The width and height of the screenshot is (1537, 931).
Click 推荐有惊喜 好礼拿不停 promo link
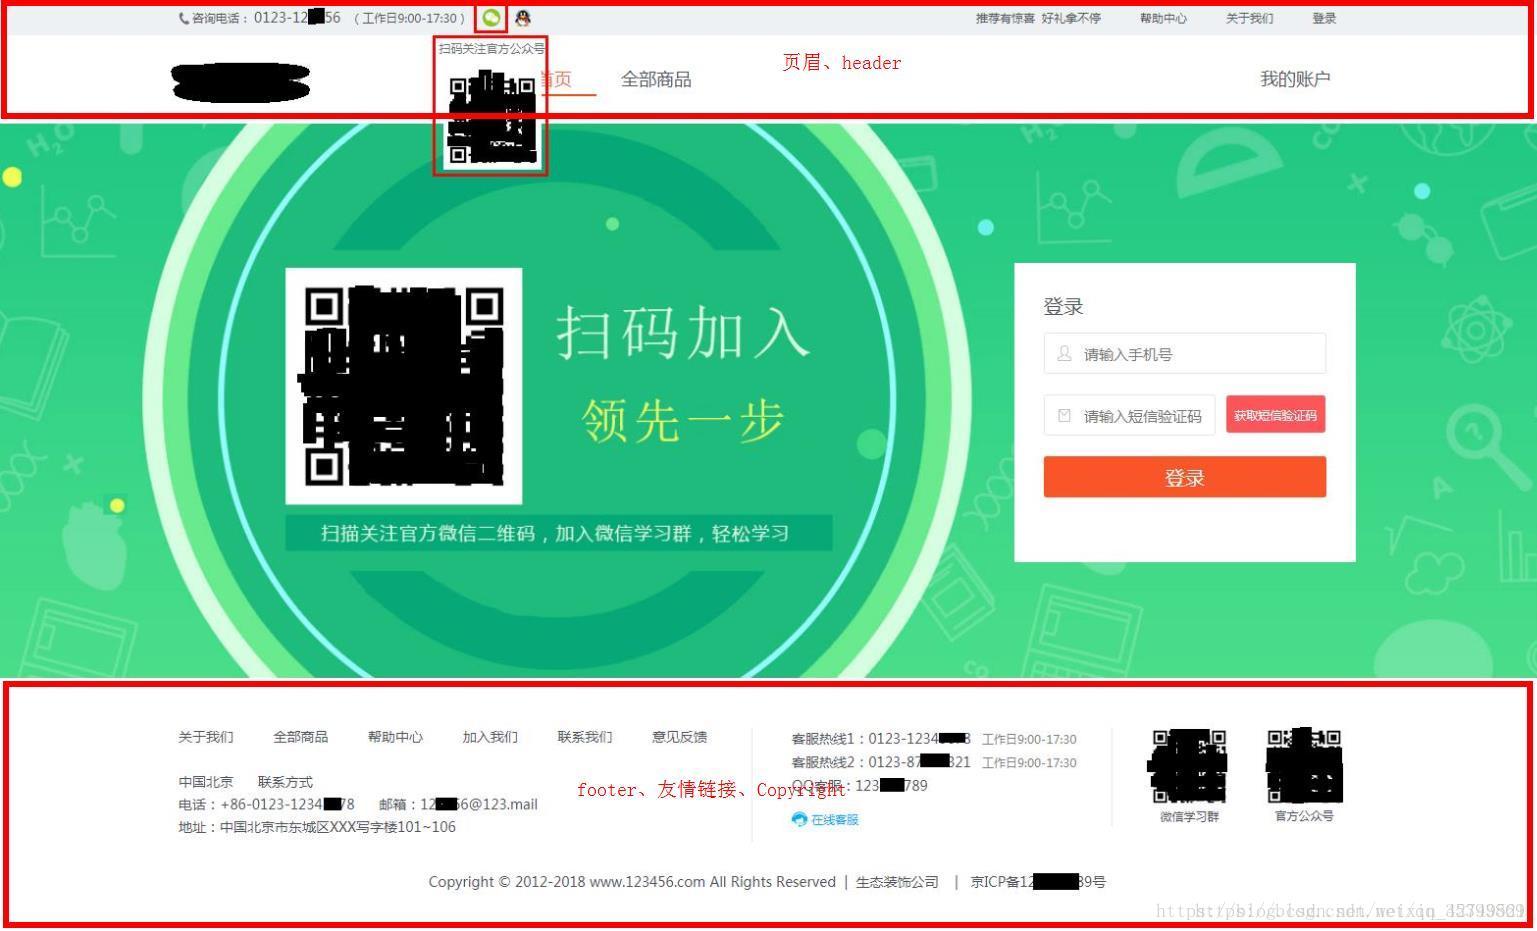pyautogui.click(x=1038, y=18)
